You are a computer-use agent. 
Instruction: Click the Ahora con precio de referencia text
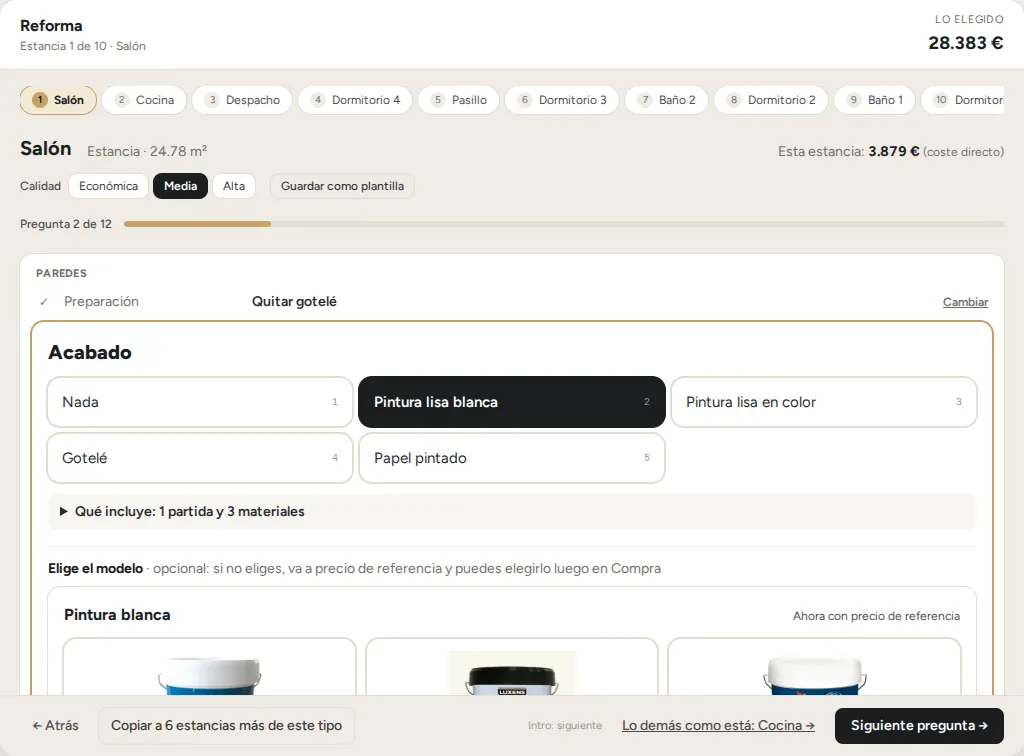point(876,616)
